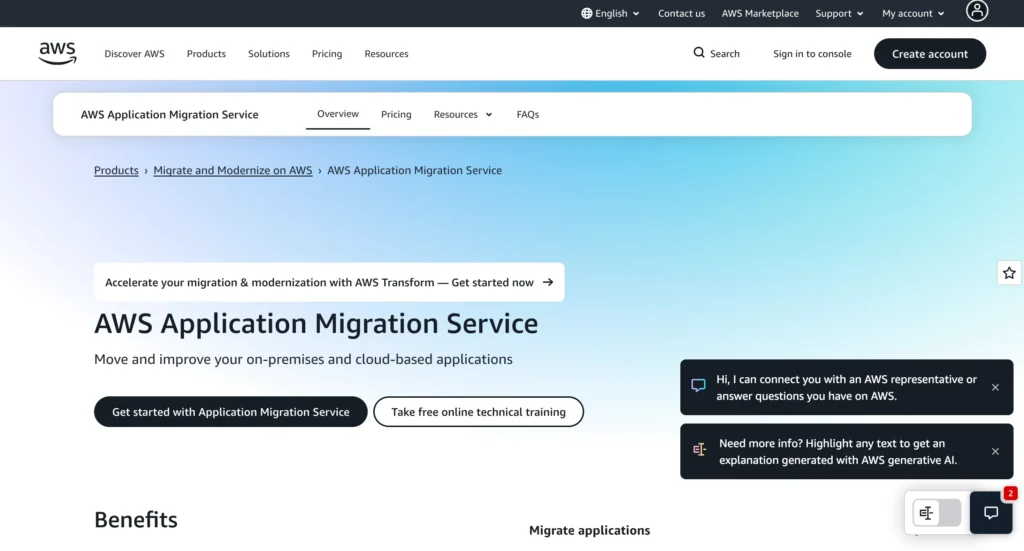
Task: Close the AWS representative chat notification
Action: pos(995,387)
